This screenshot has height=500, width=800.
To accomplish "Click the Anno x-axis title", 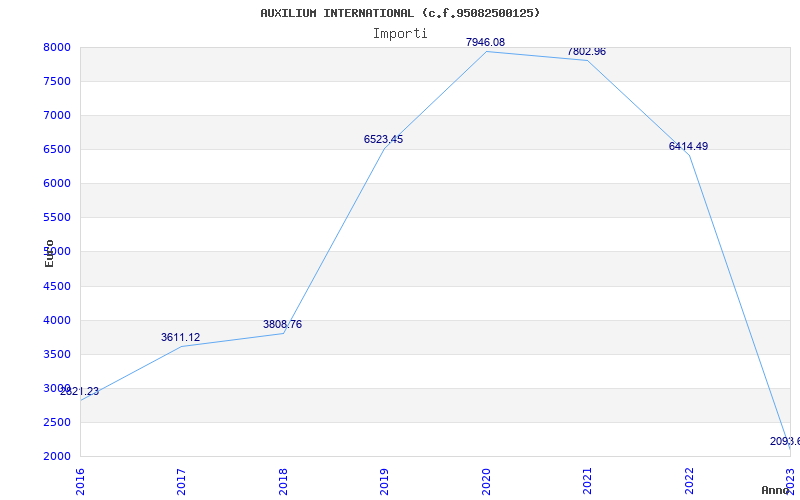I will point(776,490).
